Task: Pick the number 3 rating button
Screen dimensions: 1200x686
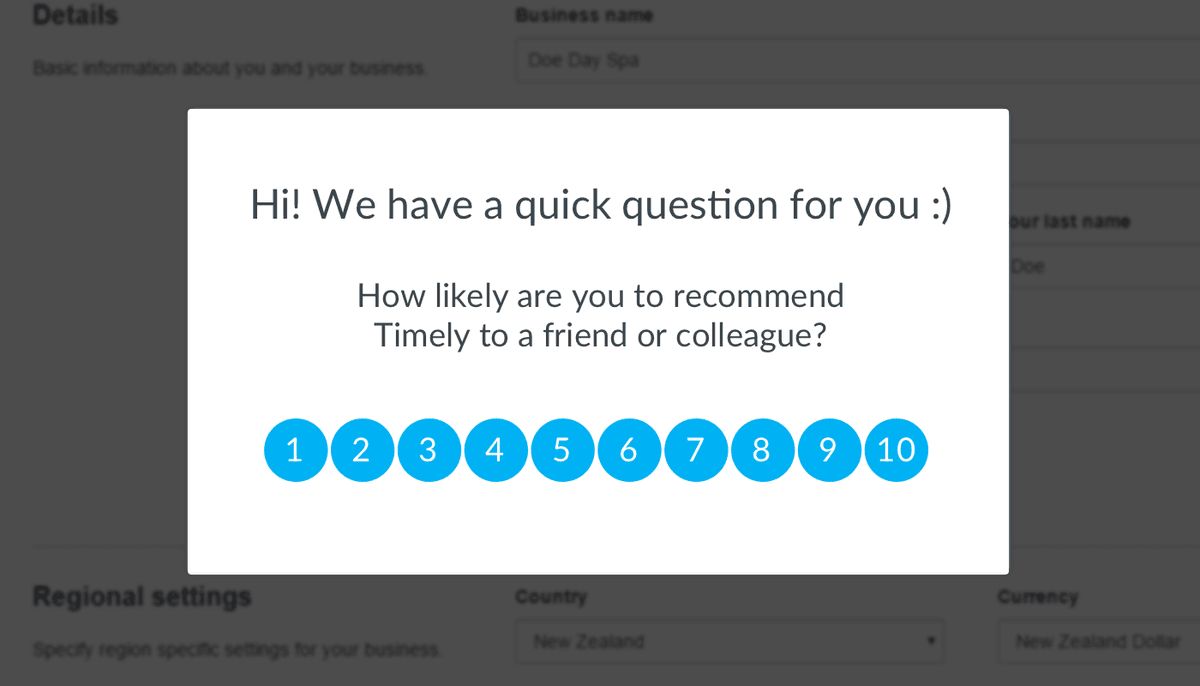Action: pyautogui.click(x=429, y=450)
